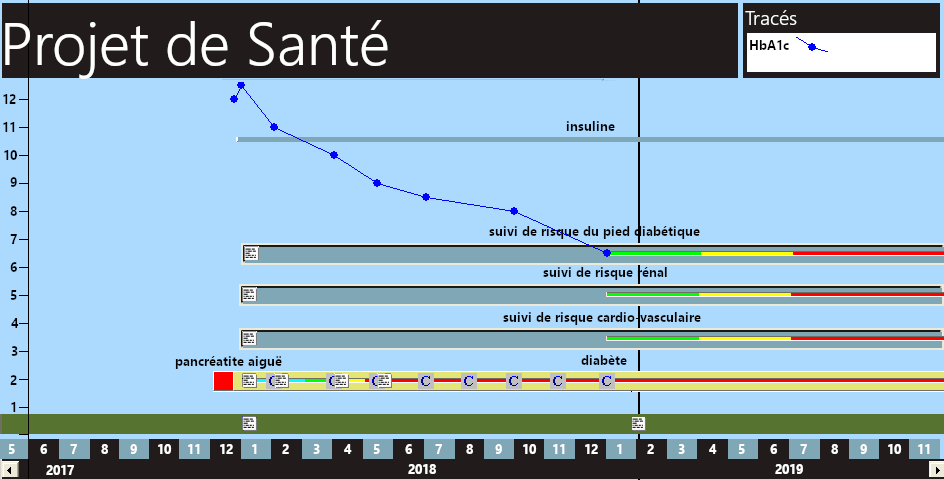Select the month 2 cell of 2019
Viewport: 944px width, 480px height.
(x=651, y=449)
